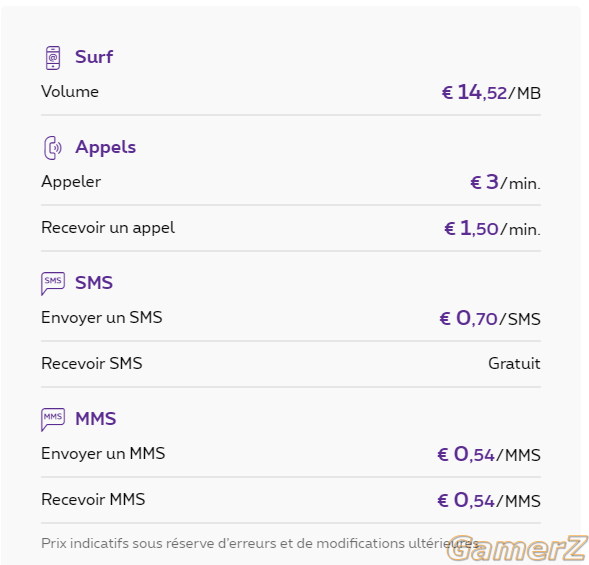
Task: Click the MMS speech bubble icon
Action: pyautogui.click(x=53, y=420)
